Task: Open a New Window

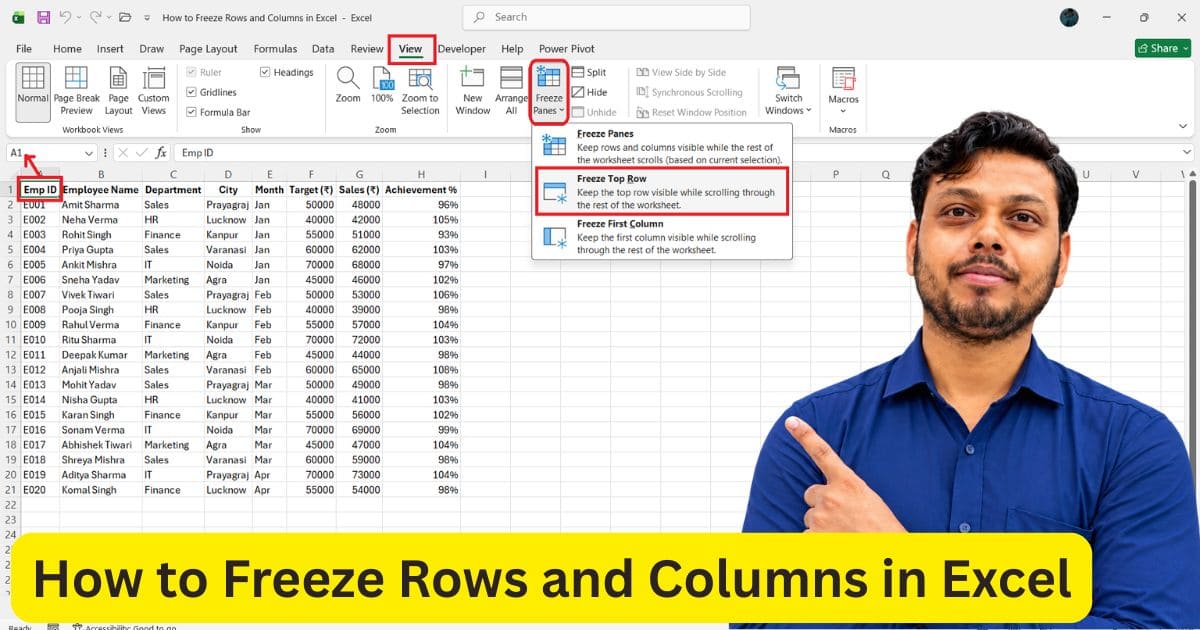Action: coord(473,92)
